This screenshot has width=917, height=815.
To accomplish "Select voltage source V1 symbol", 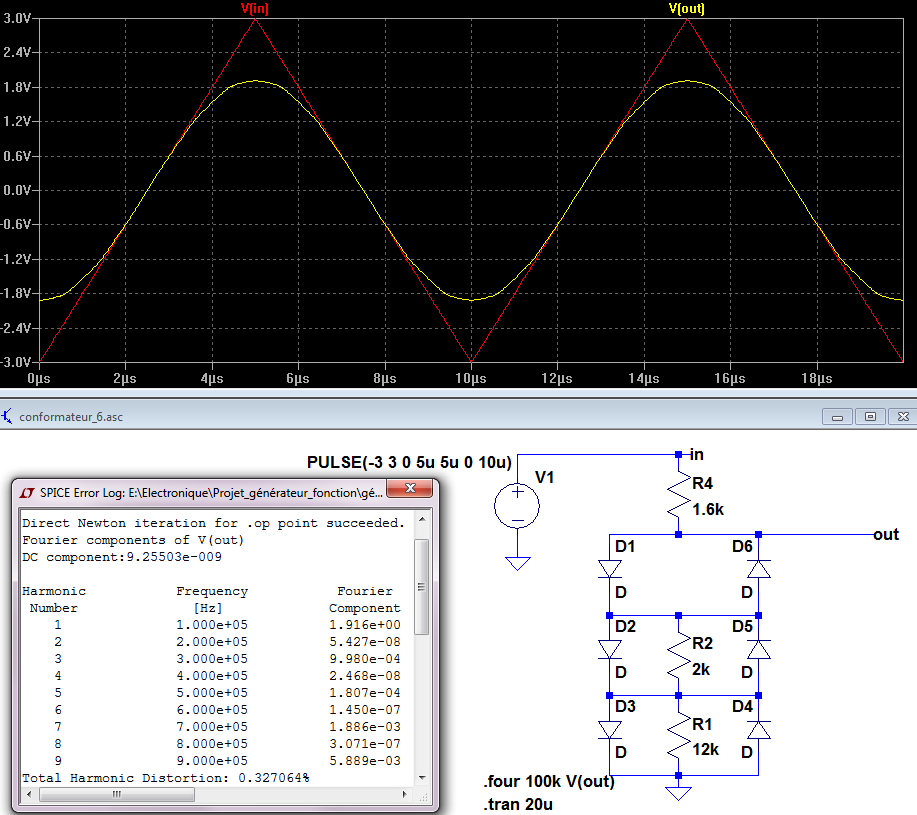I will tap(517, 506).
